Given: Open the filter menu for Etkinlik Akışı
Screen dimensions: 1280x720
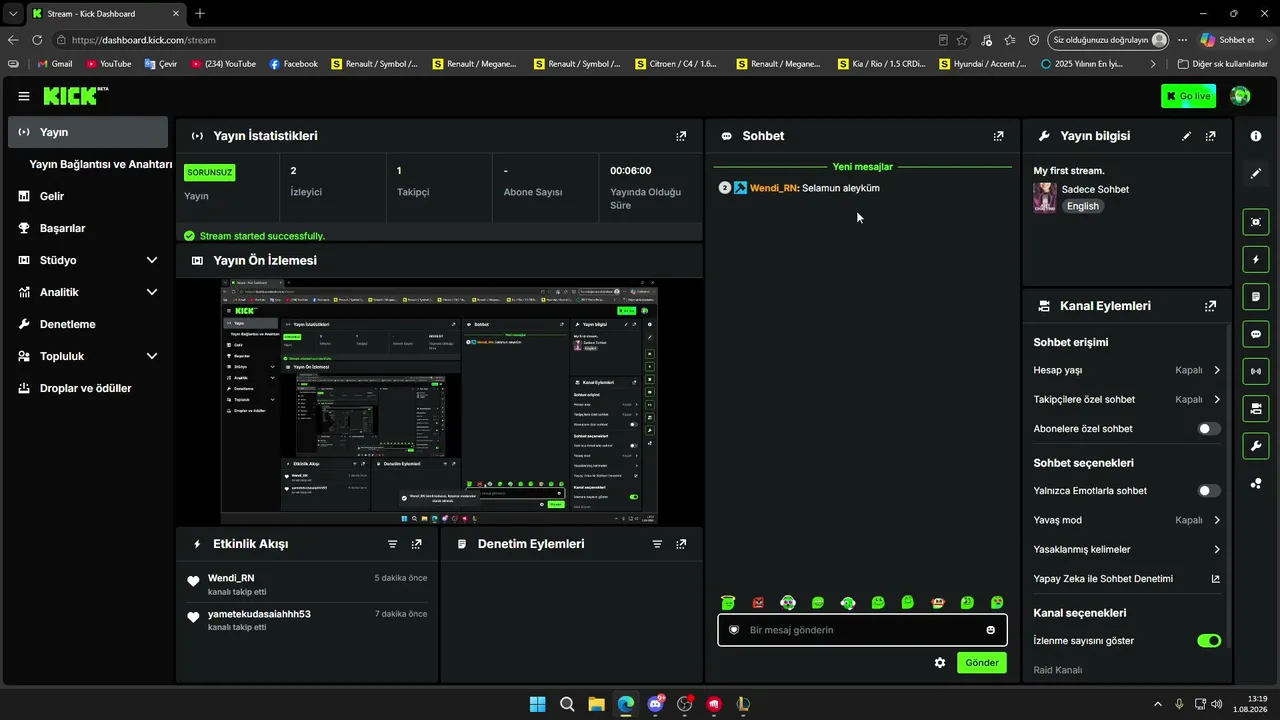Looking at the screenshot, I should [393, 544].
